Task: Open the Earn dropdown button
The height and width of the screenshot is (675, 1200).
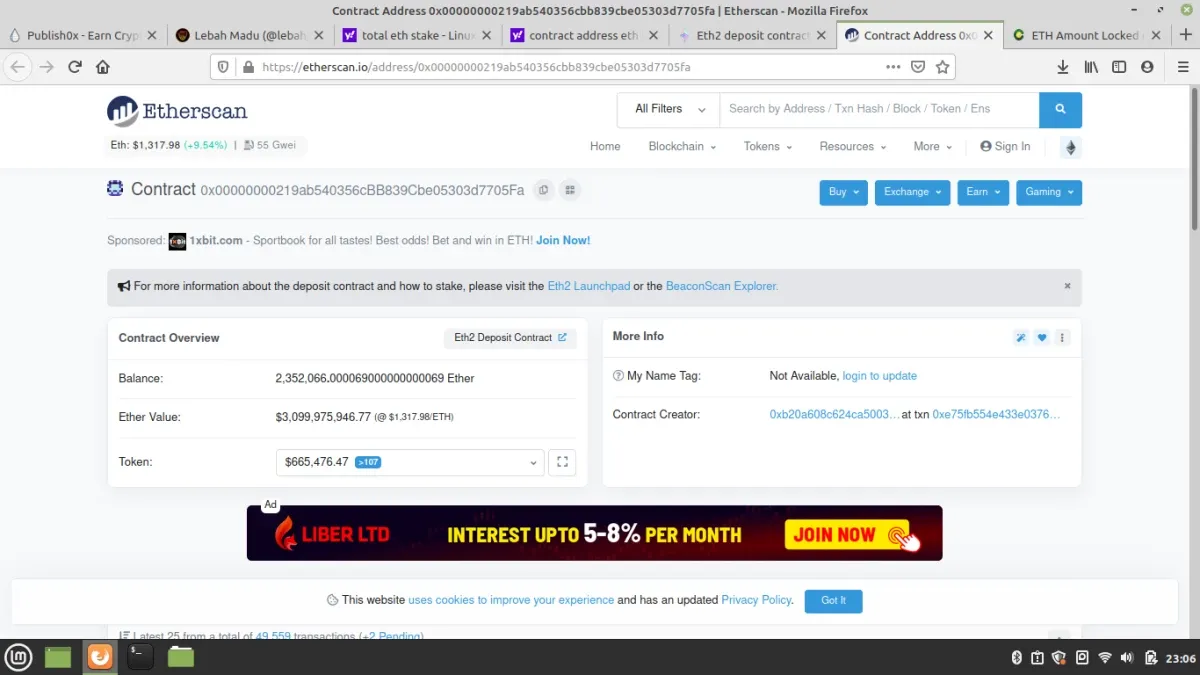Action: [x=983, y=192]
